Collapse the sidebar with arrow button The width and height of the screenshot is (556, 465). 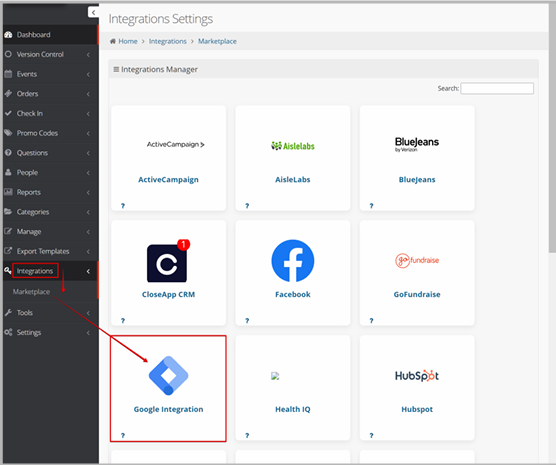point(93,12)
